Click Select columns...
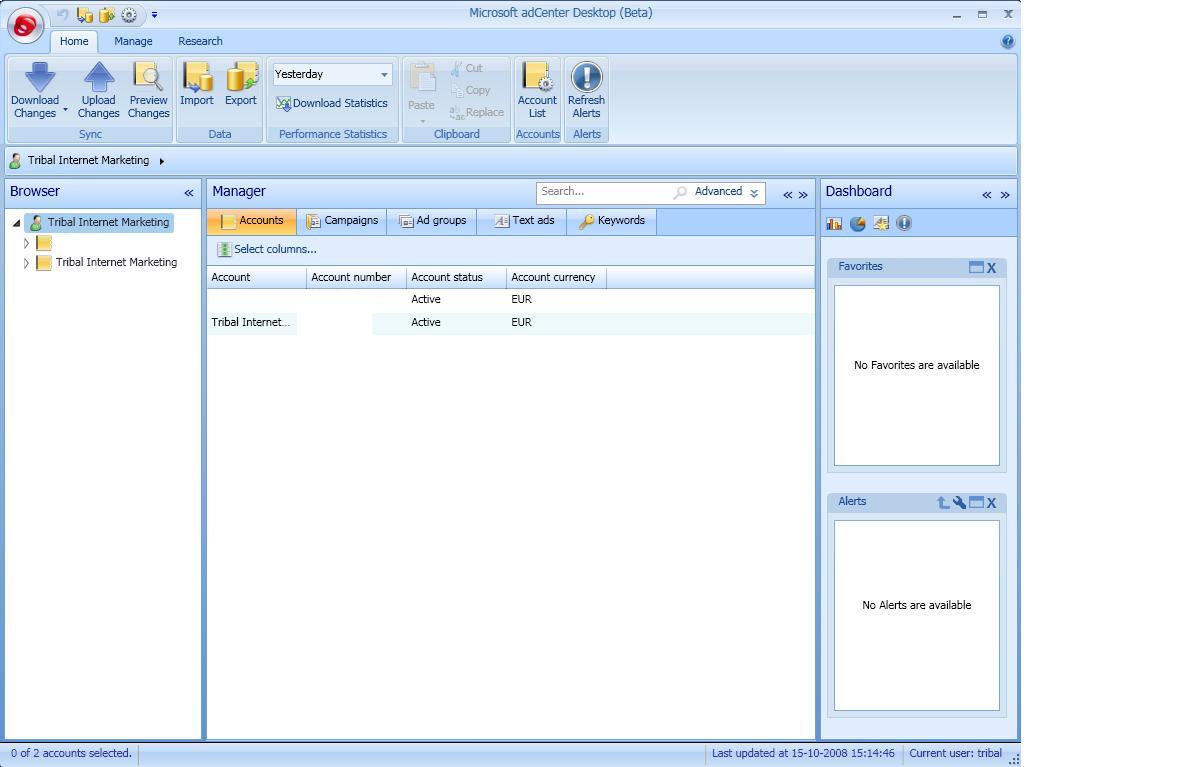The width and height of the screenshot is (1182, 767). (267, 250)
